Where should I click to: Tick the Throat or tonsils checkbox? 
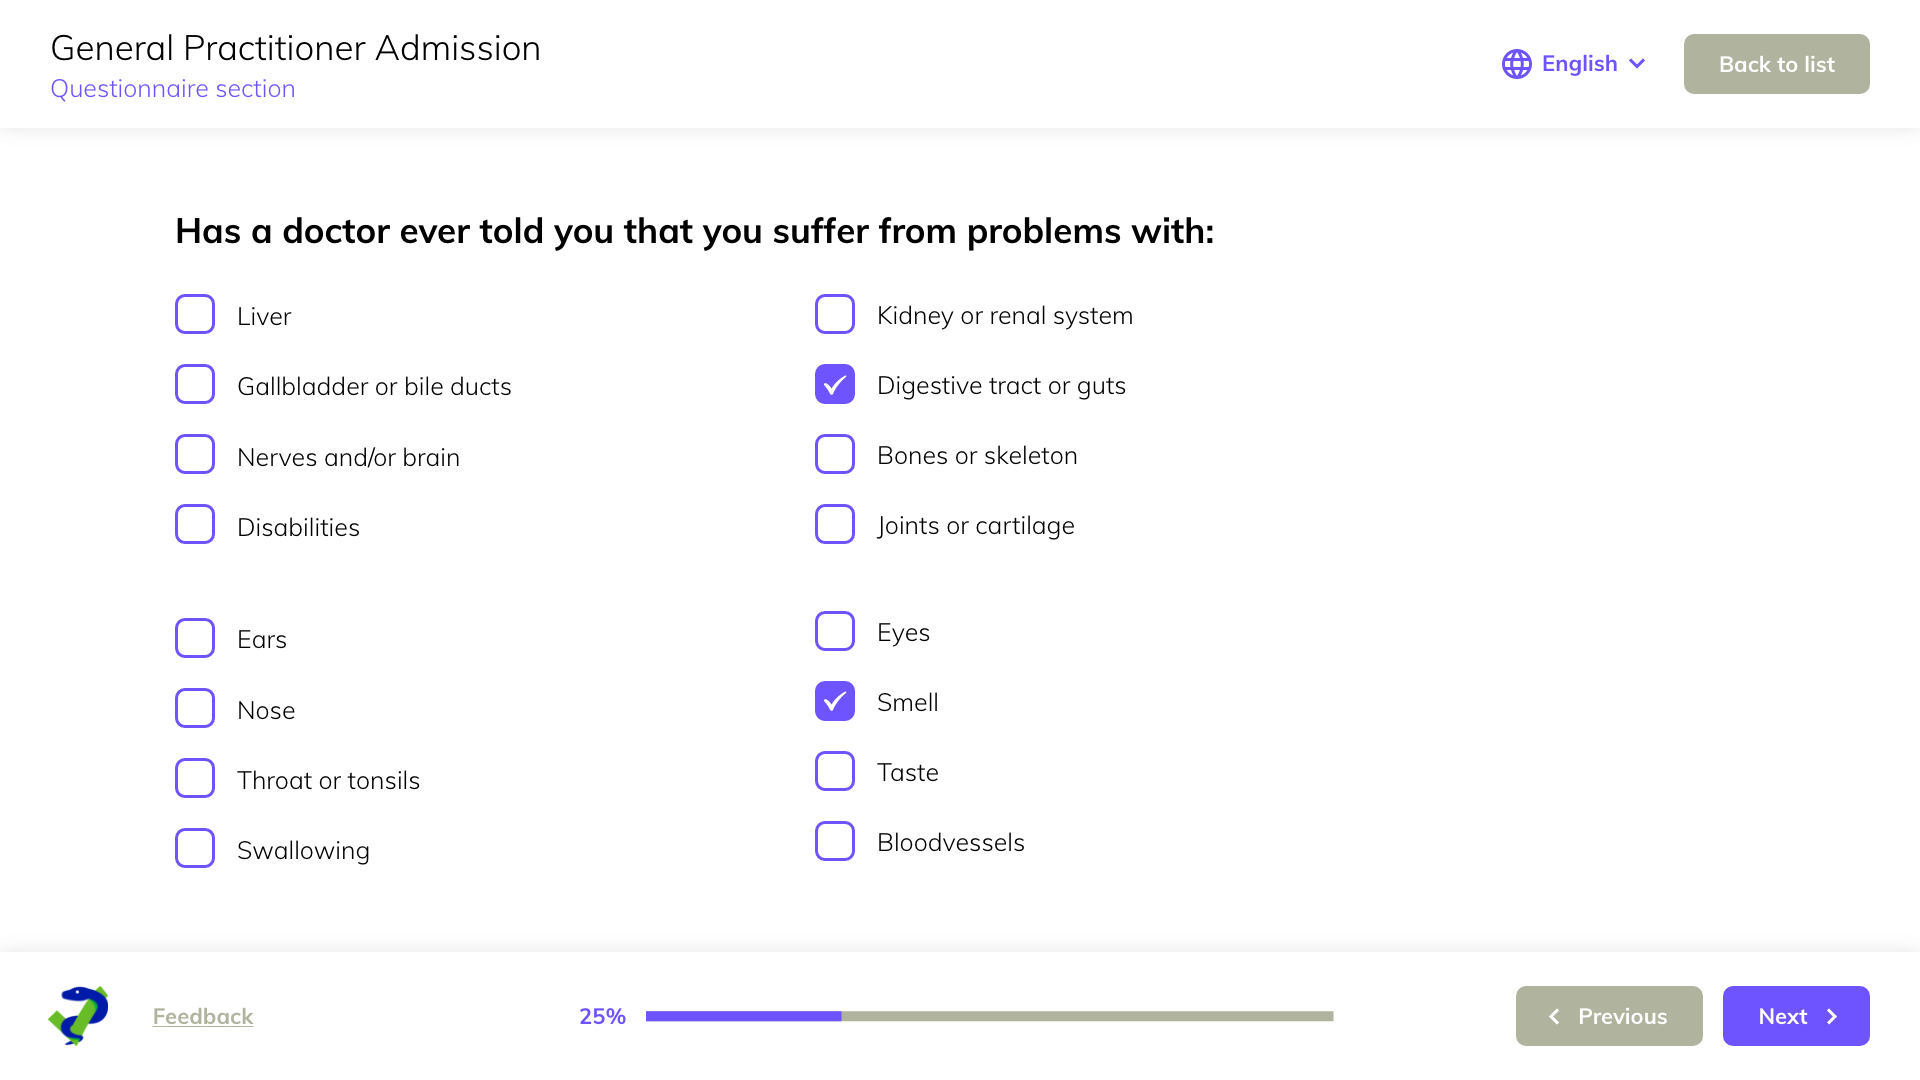point(195,778)
